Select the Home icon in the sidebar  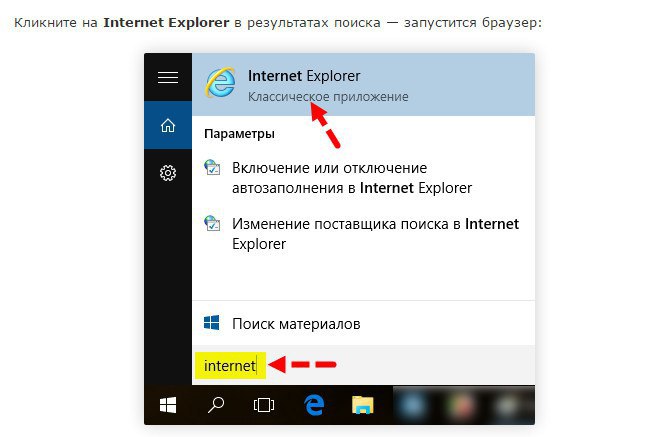(168, 125)
